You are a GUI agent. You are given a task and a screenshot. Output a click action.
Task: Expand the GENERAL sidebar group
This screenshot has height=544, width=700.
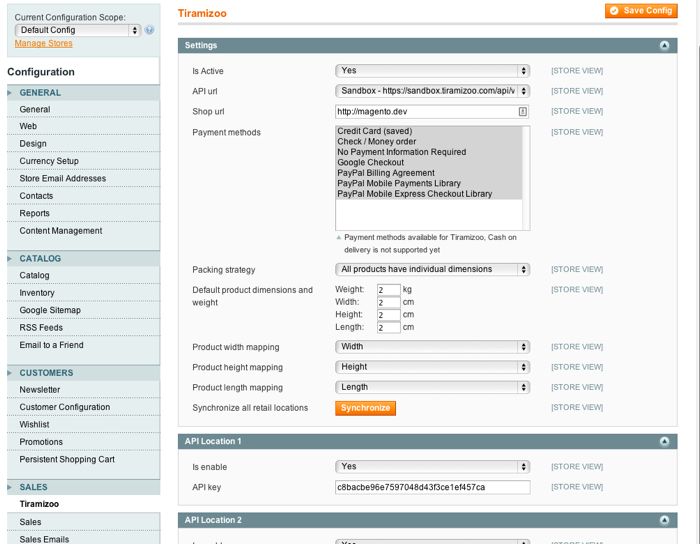click(83, 92)
